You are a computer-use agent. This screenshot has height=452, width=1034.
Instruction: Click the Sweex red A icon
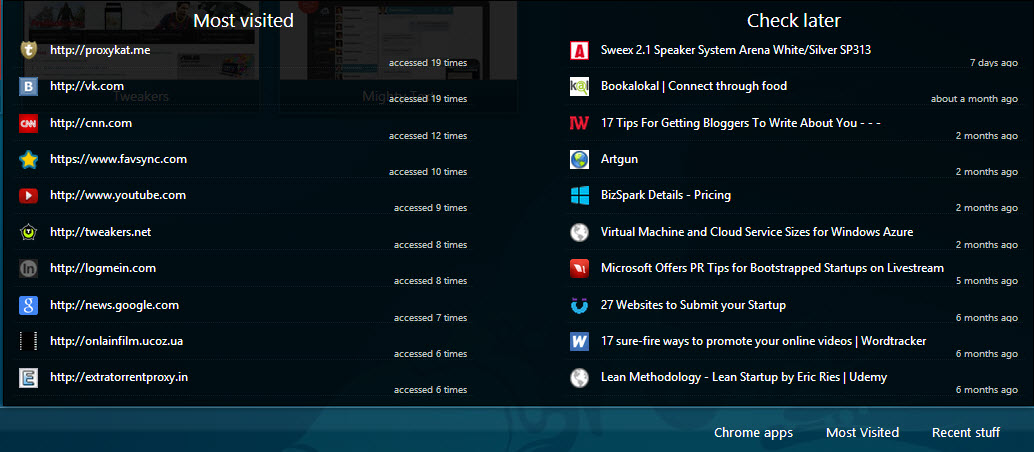click(579, 50)
